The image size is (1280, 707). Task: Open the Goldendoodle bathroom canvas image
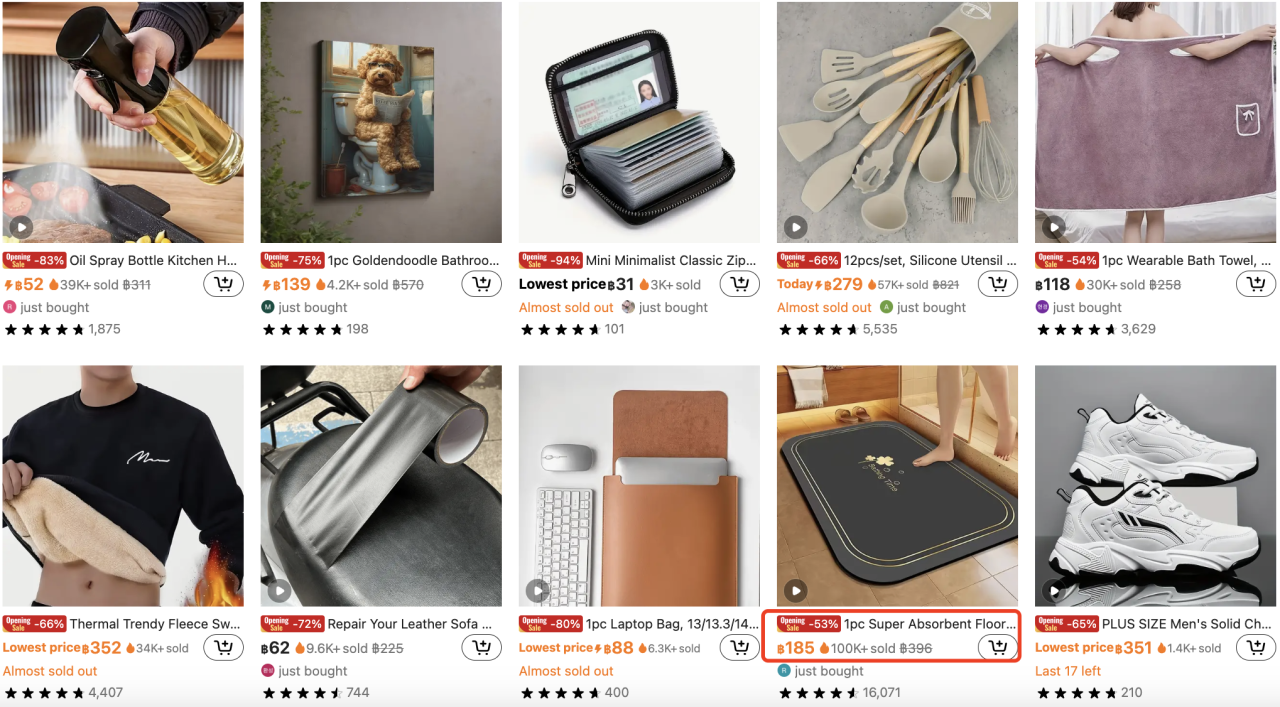[x=381, y=122]
